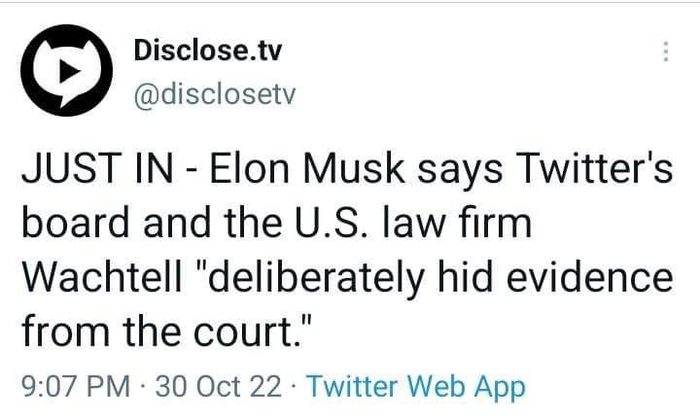Open the @disclosetv handle
The width and height of the screenshot is (700, 419).
(x=208, y=95)
